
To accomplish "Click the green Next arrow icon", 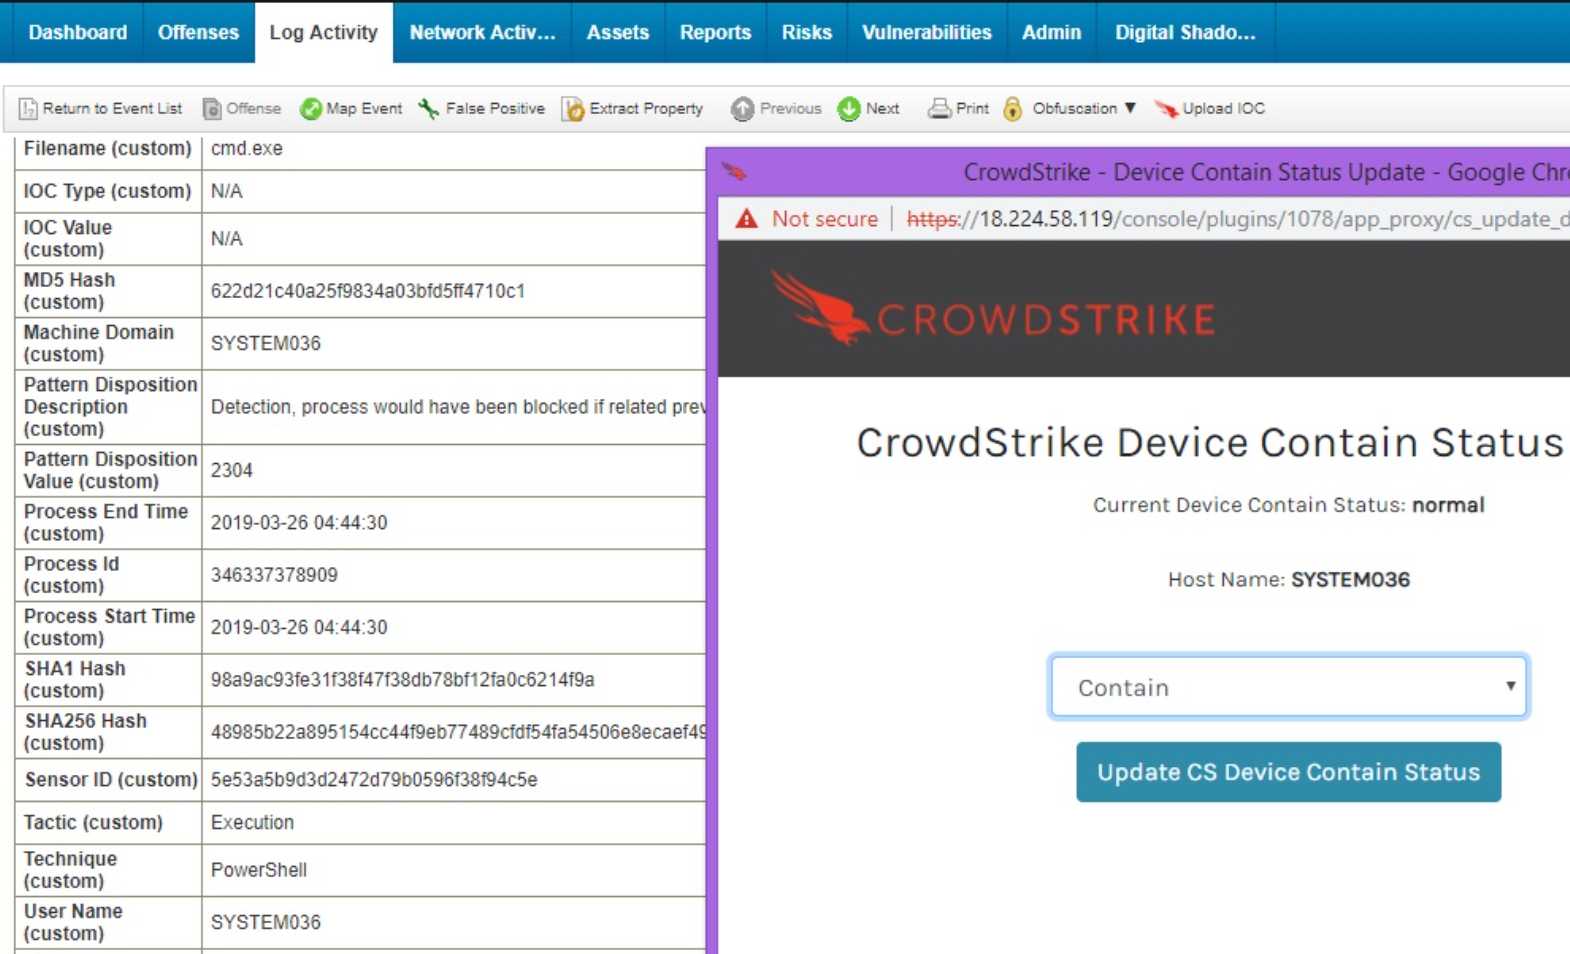I will tap(849, 109).
